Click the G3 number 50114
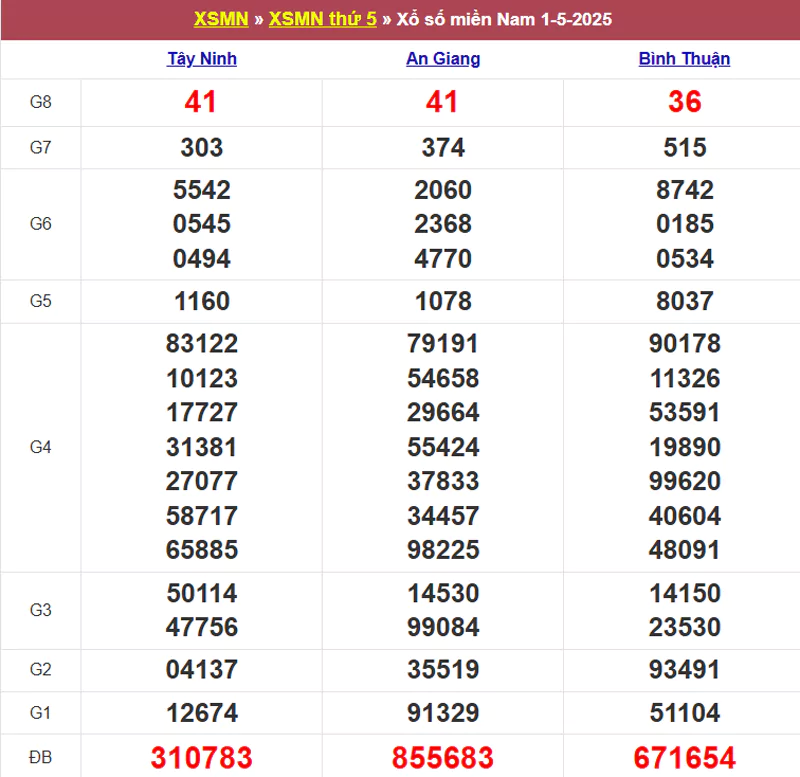 (x=202, y=593)
